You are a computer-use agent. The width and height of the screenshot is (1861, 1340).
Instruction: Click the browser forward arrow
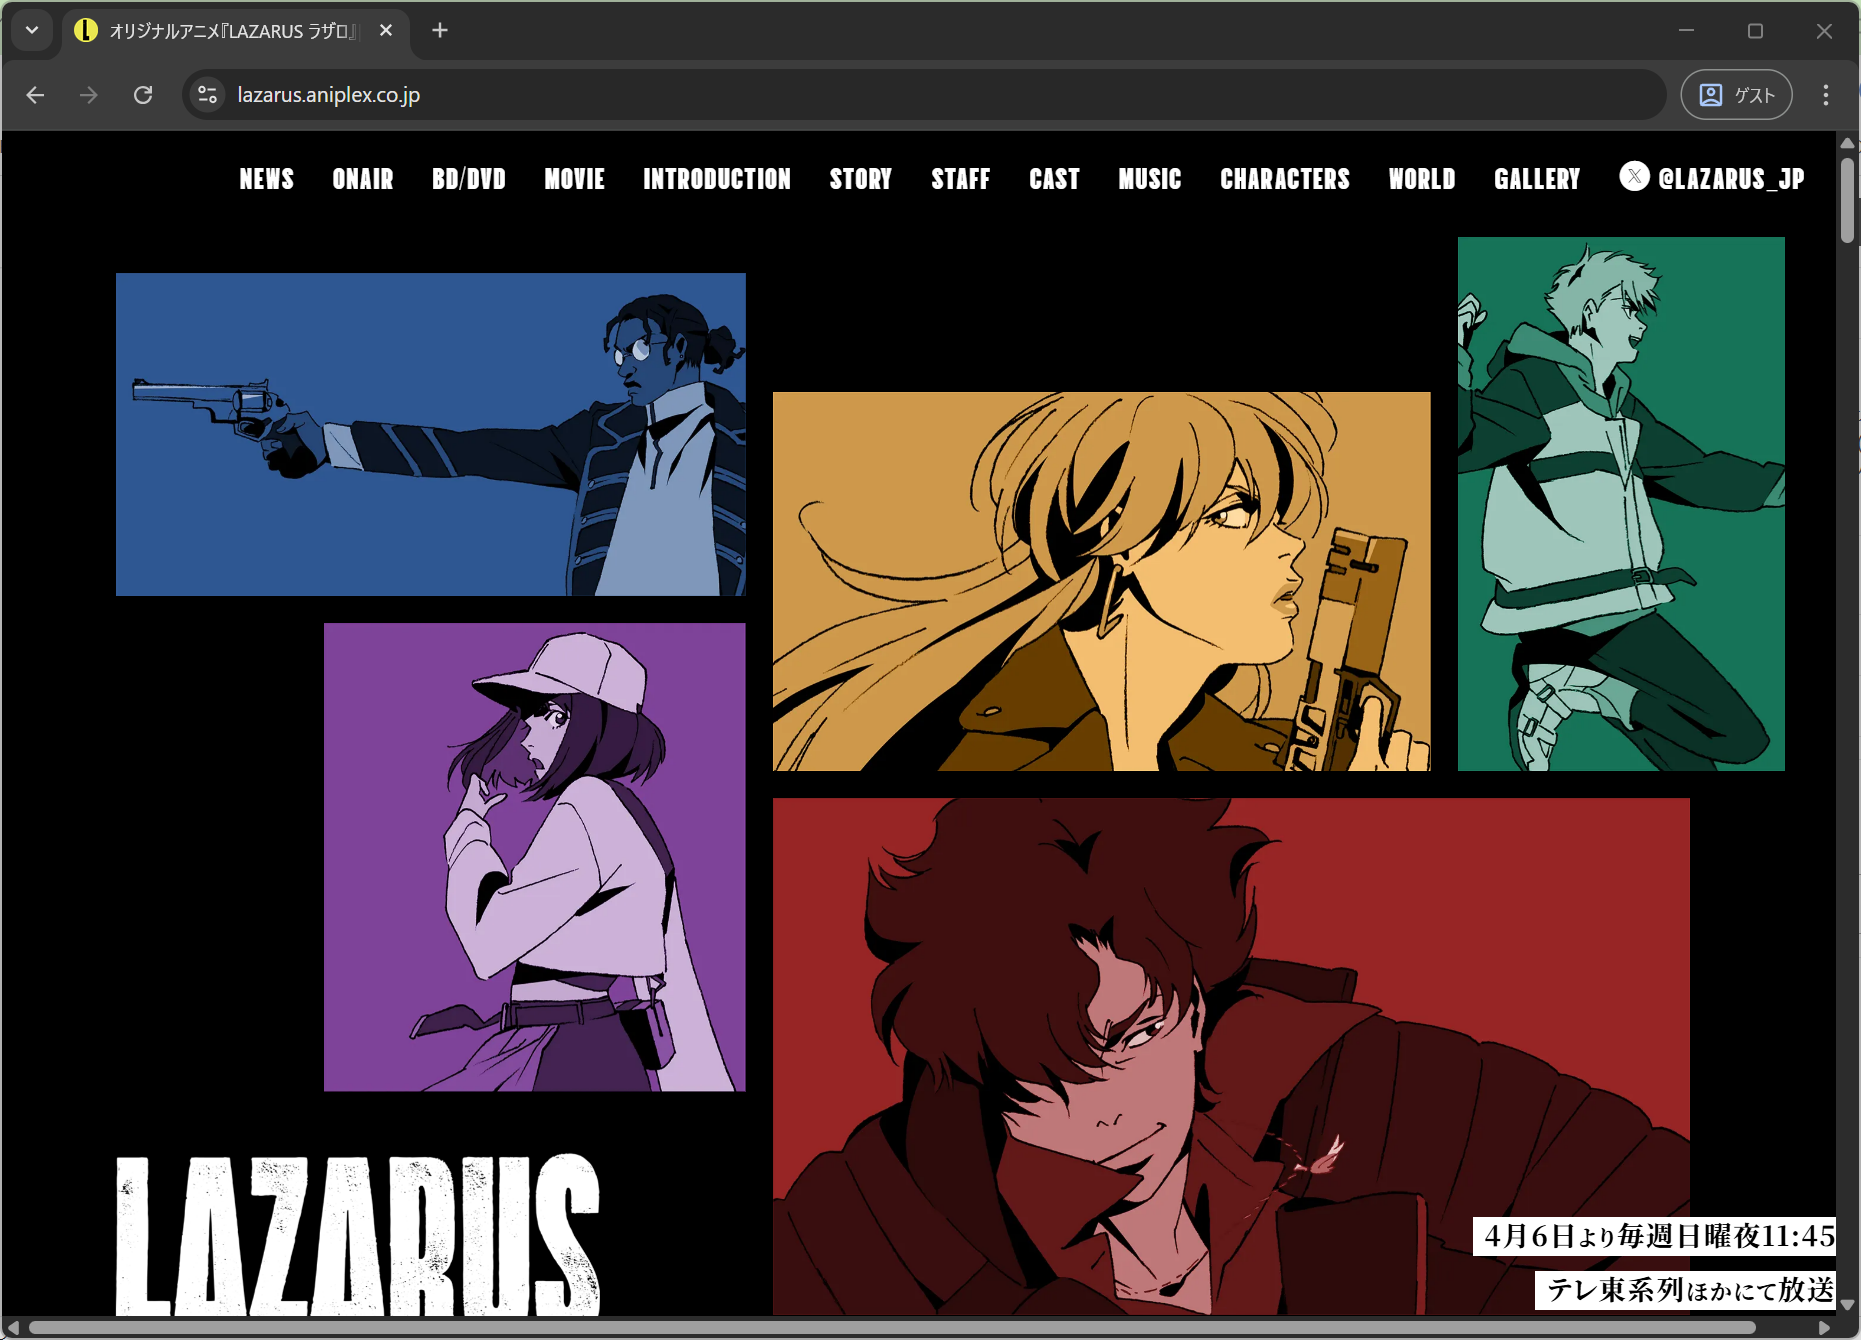coord(89,95)
